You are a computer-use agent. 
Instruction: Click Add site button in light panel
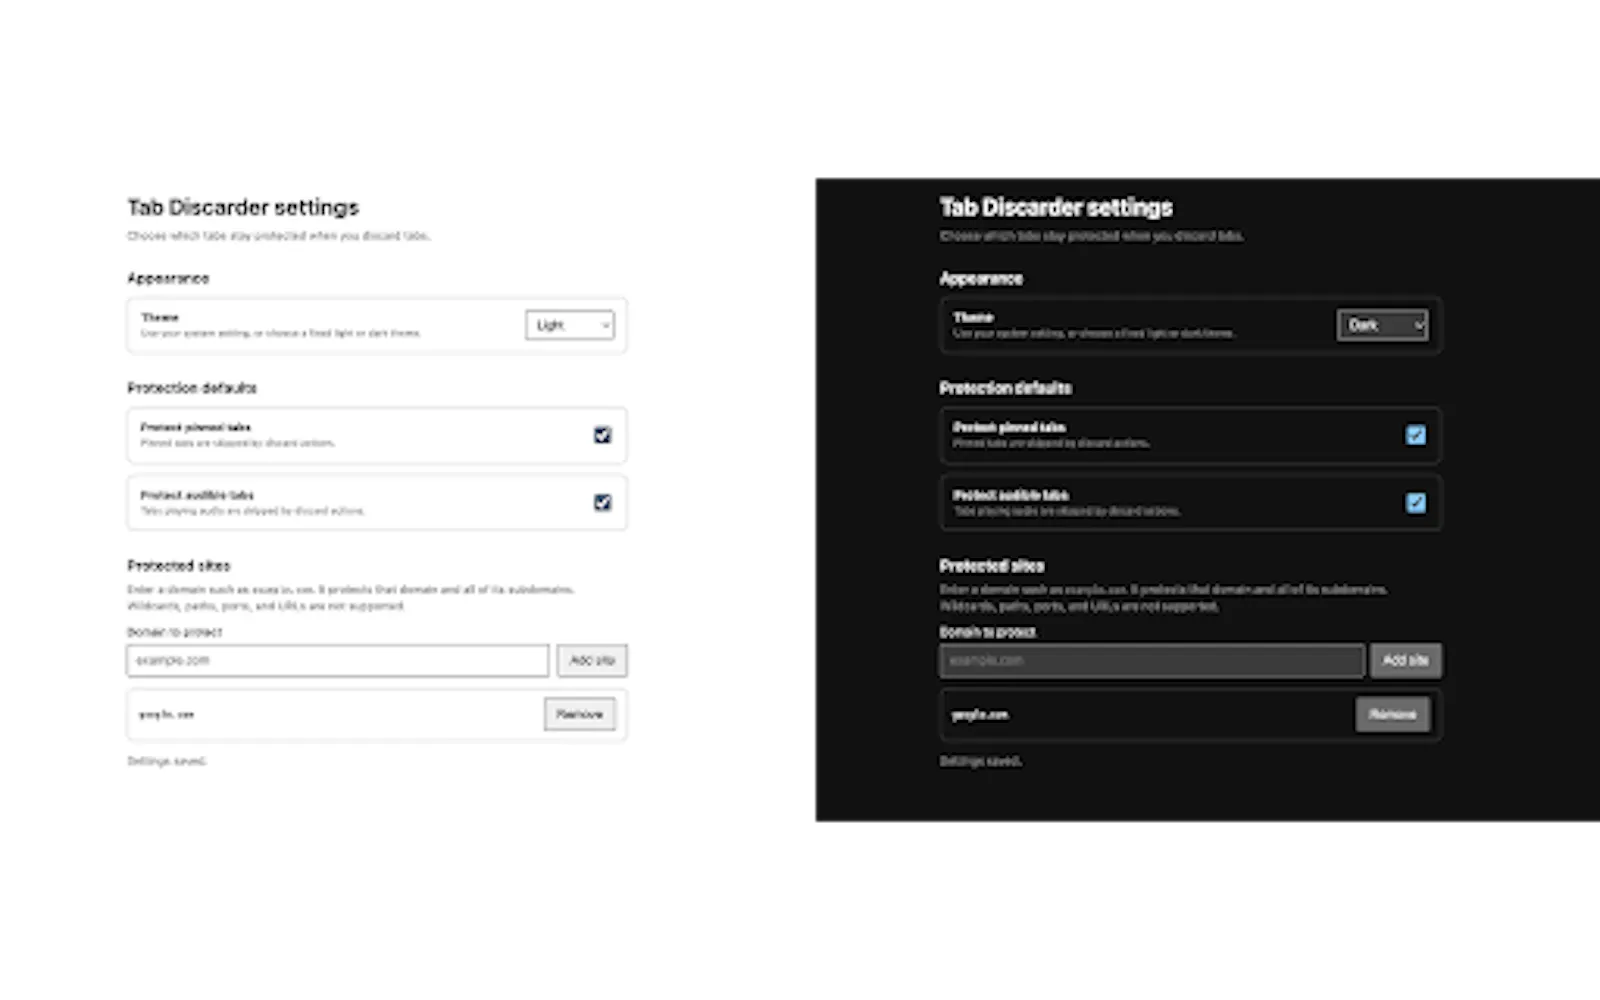592,661
